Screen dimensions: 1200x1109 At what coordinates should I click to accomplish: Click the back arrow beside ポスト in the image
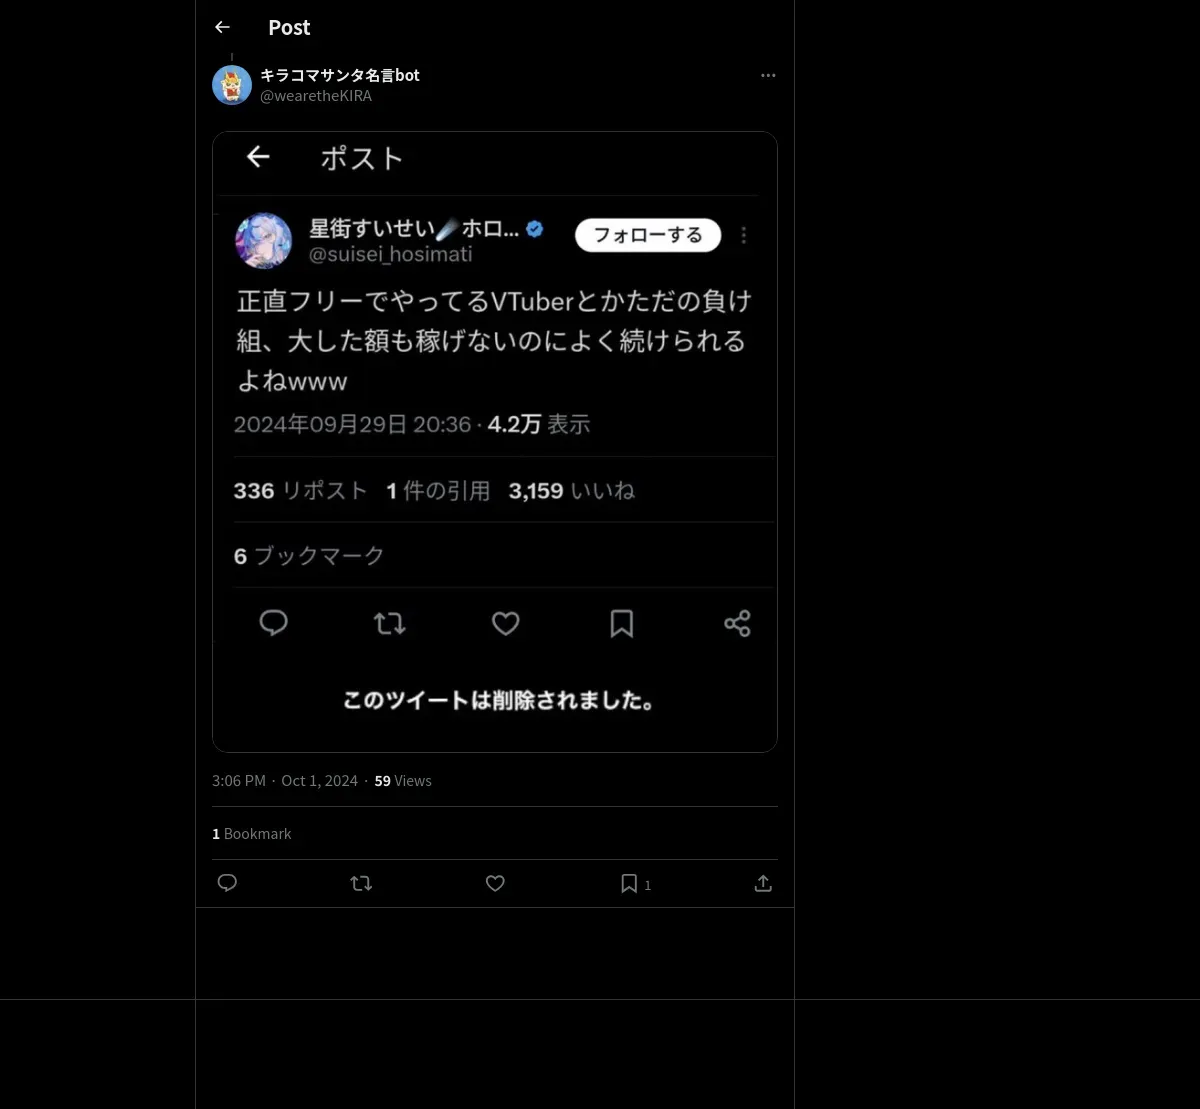coord(258,157)
